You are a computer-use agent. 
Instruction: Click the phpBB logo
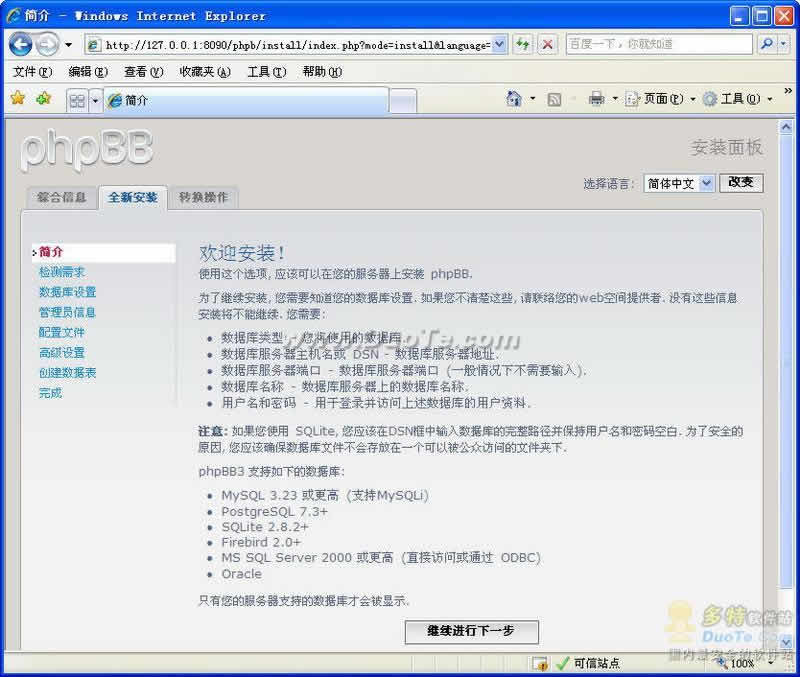tap(87, 149)
